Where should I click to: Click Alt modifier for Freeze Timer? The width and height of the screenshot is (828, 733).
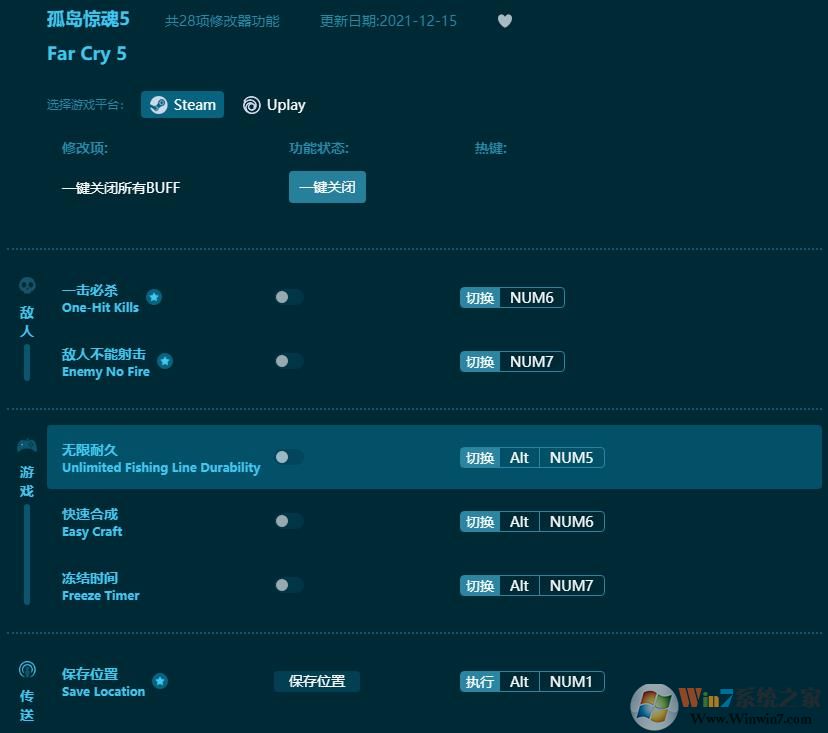(x=519, y=586)
